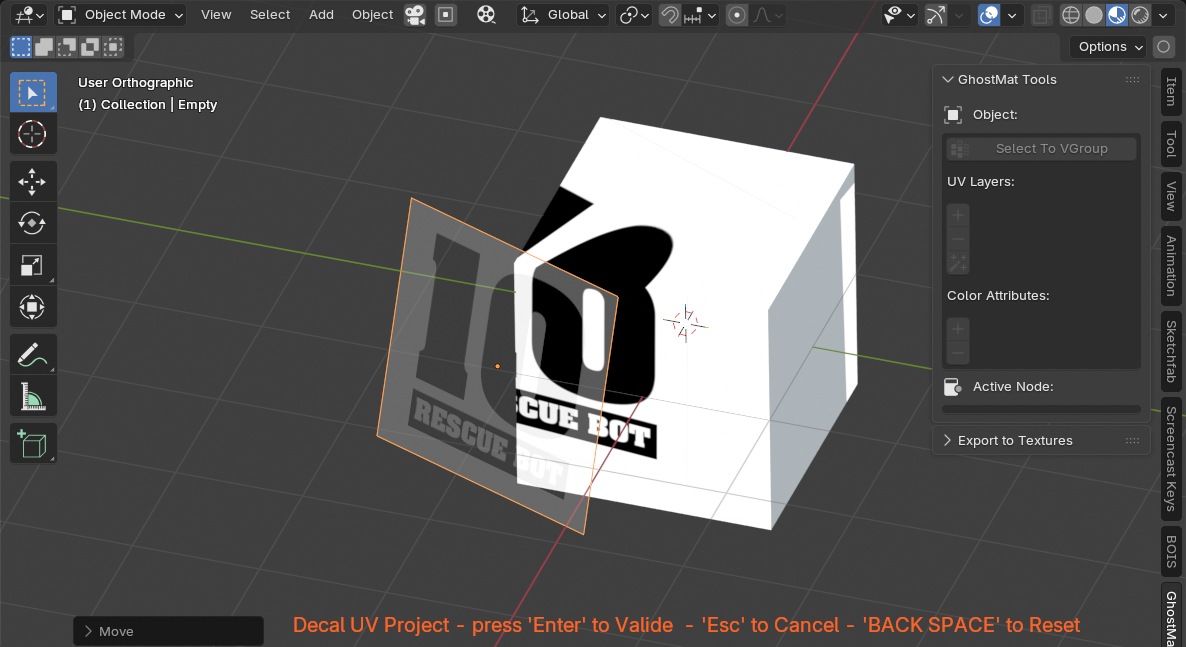1186x647 pixels.
Task: Click the Select To VGroup button
Action: tap(1041, 149)
